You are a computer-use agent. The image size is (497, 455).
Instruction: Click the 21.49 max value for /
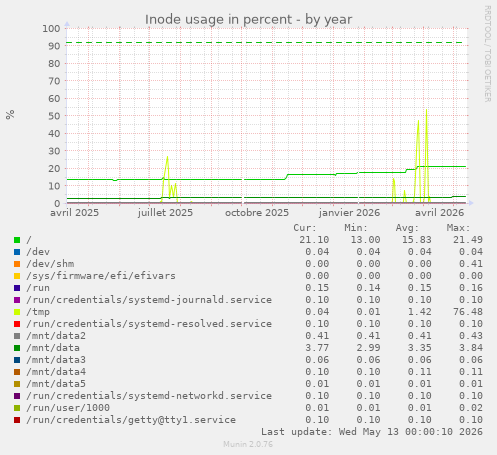pos(468,240)
